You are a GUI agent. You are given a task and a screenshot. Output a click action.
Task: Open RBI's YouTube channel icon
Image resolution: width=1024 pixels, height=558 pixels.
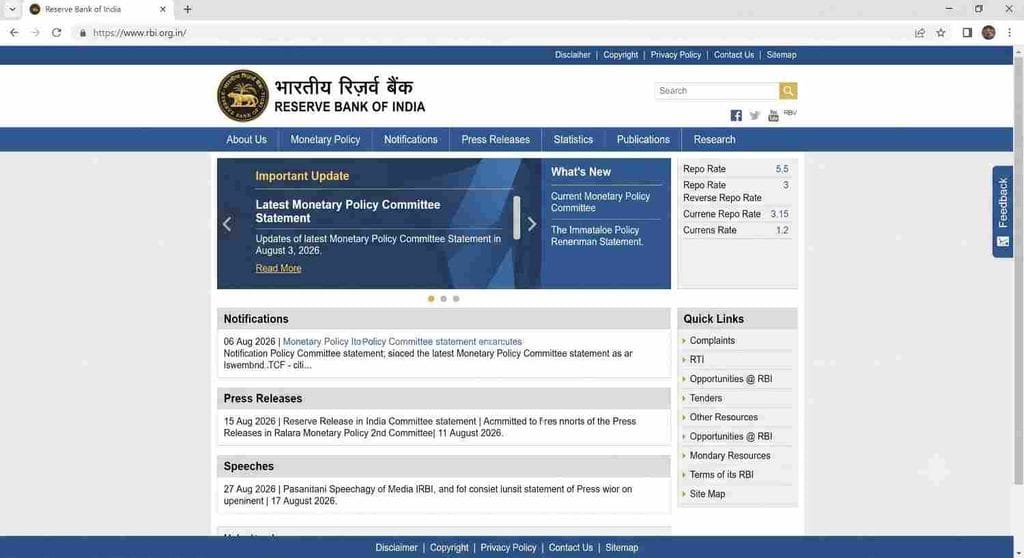tap(773, 116)
